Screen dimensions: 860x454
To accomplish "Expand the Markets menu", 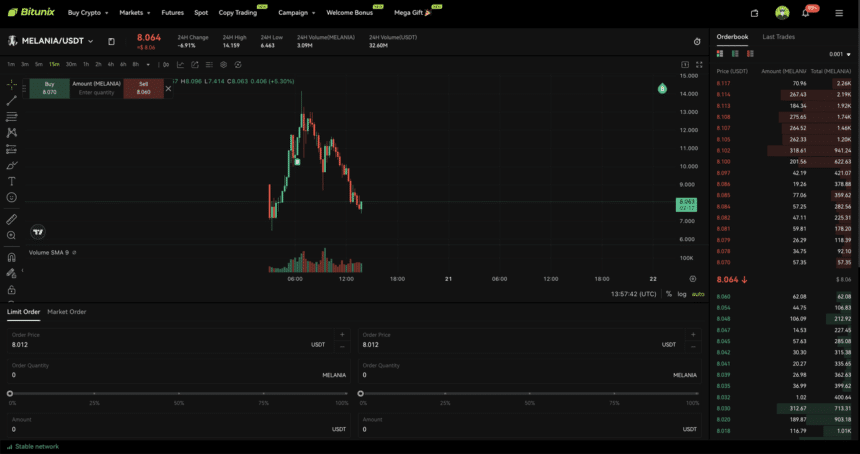I will (x=134, y=13).
